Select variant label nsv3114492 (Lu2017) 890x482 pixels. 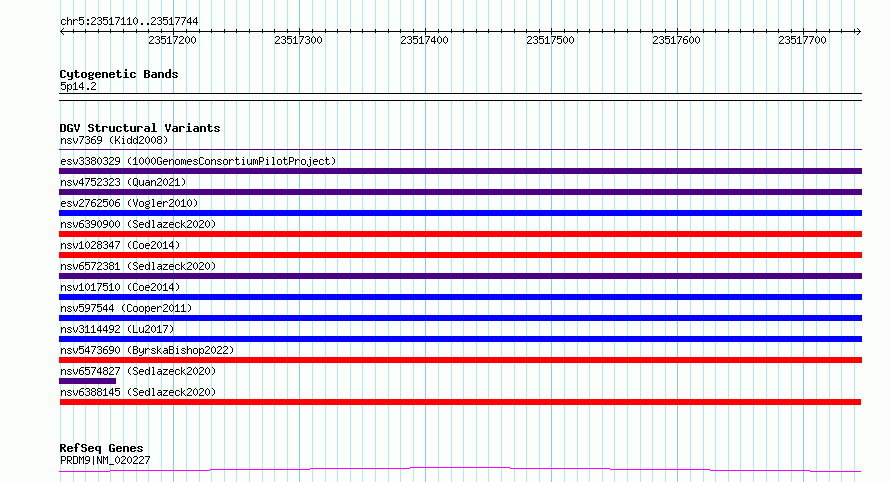coord(117,329)
